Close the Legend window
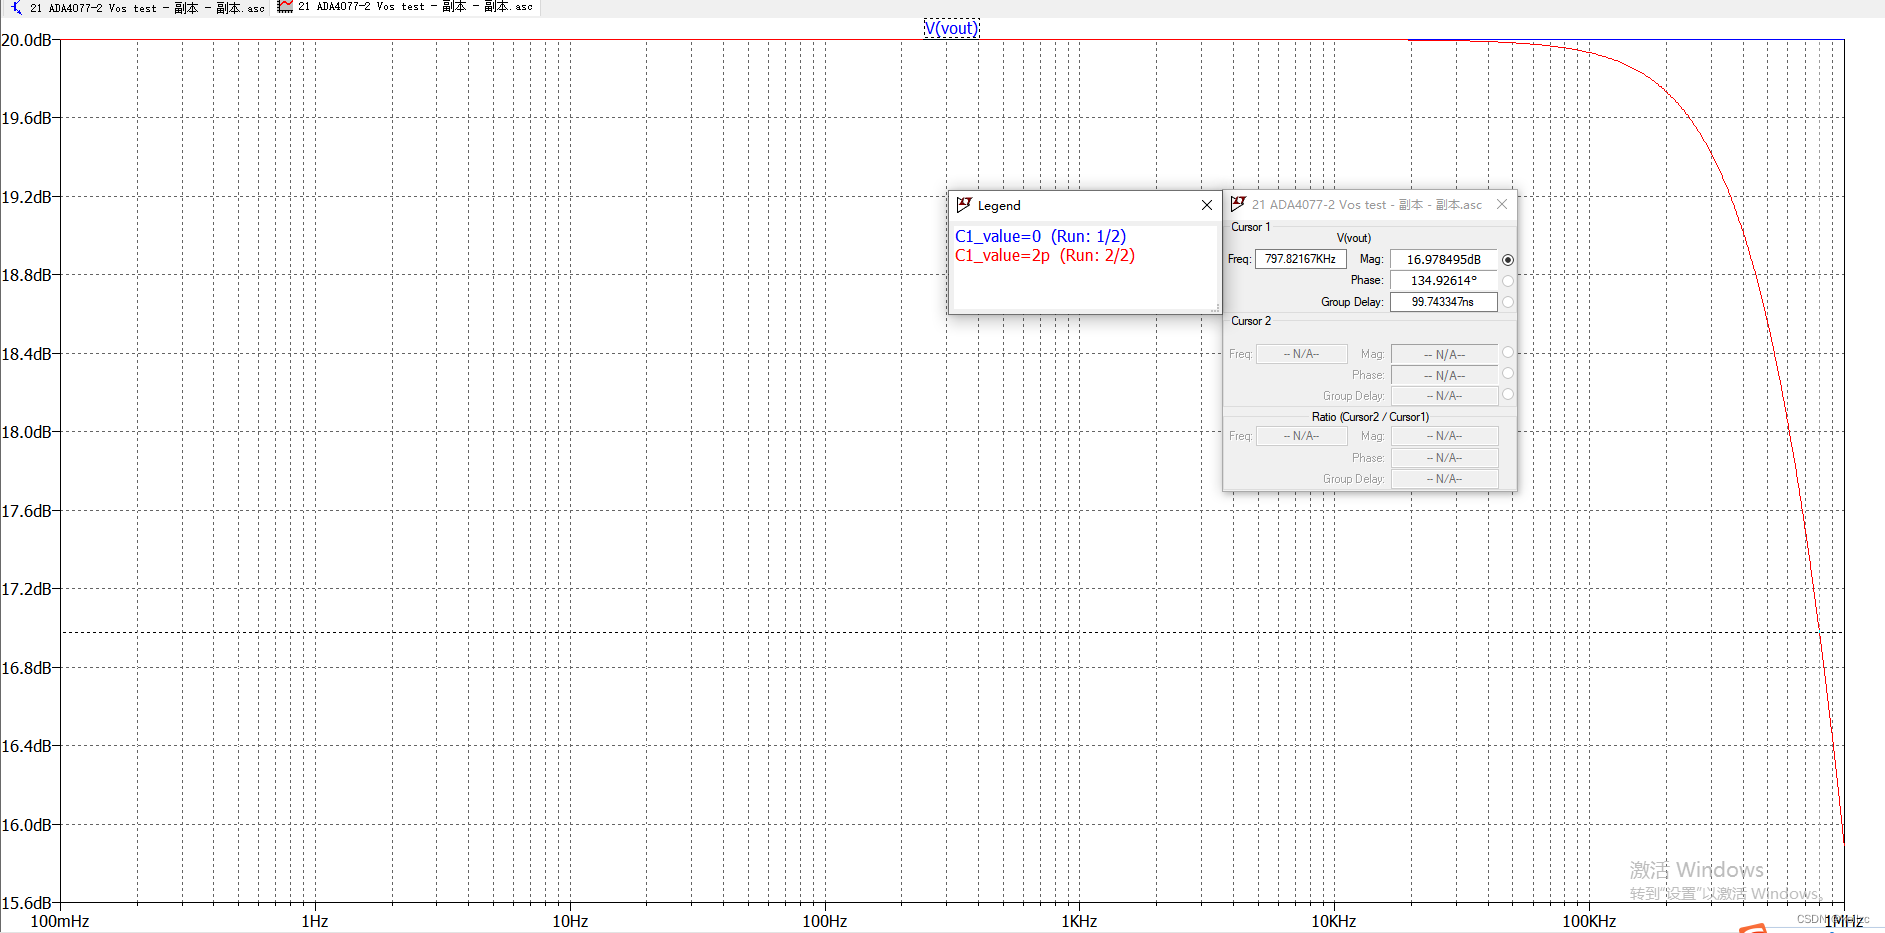Viewport: 1885px width, 933px height. coord(1207,205)
